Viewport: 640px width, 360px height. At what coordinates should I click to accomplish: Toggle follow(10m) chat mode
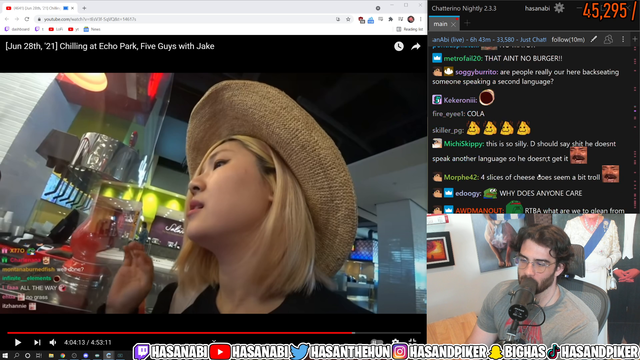click(x=568, y=40)
